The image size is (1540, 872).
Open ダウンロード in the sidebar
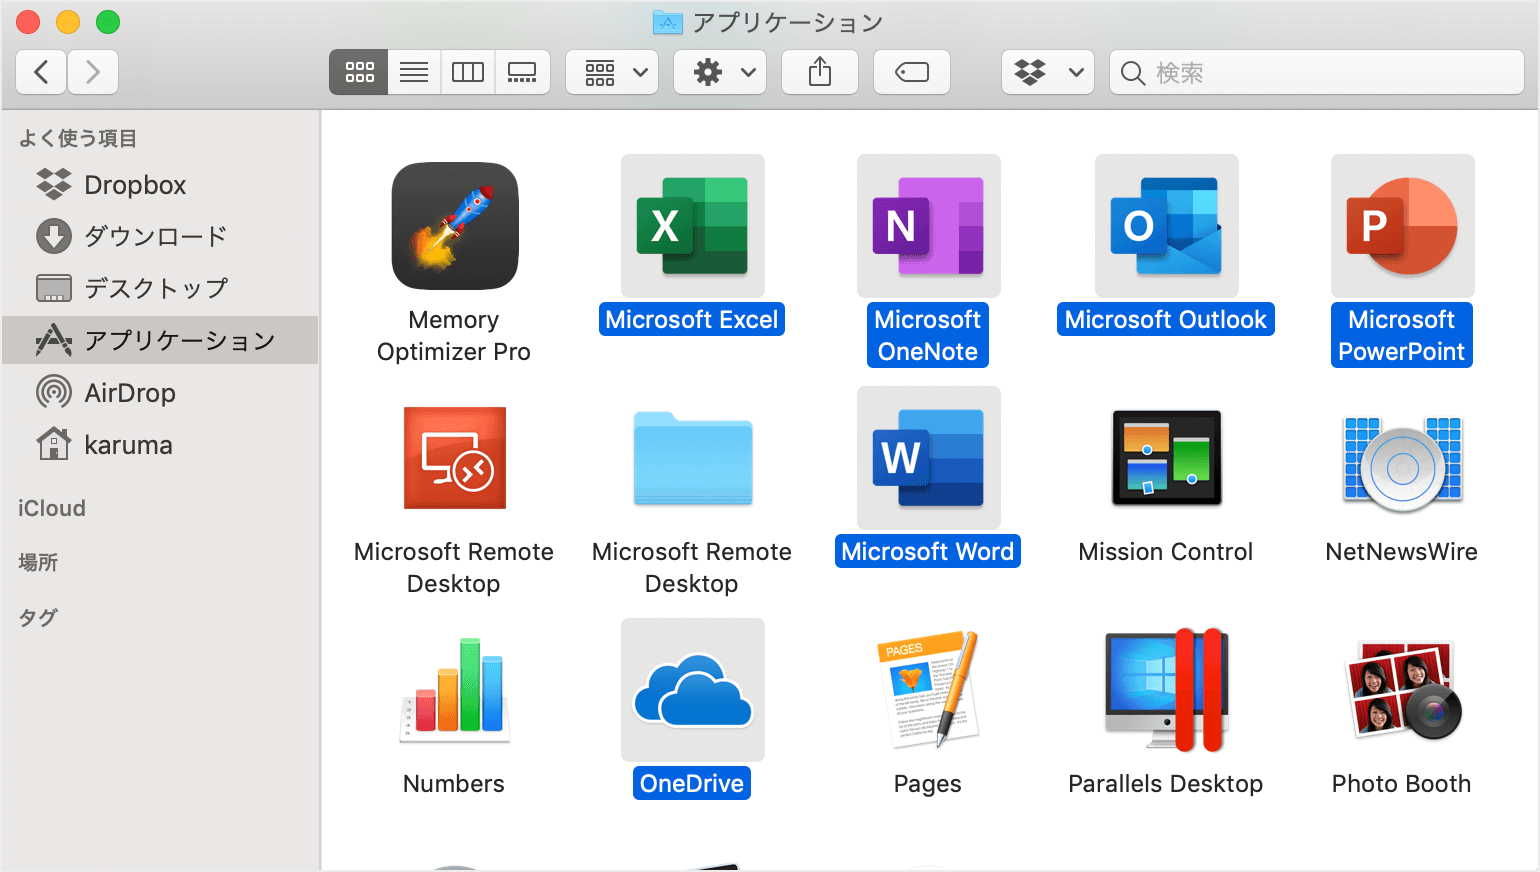tap(160, 237)
